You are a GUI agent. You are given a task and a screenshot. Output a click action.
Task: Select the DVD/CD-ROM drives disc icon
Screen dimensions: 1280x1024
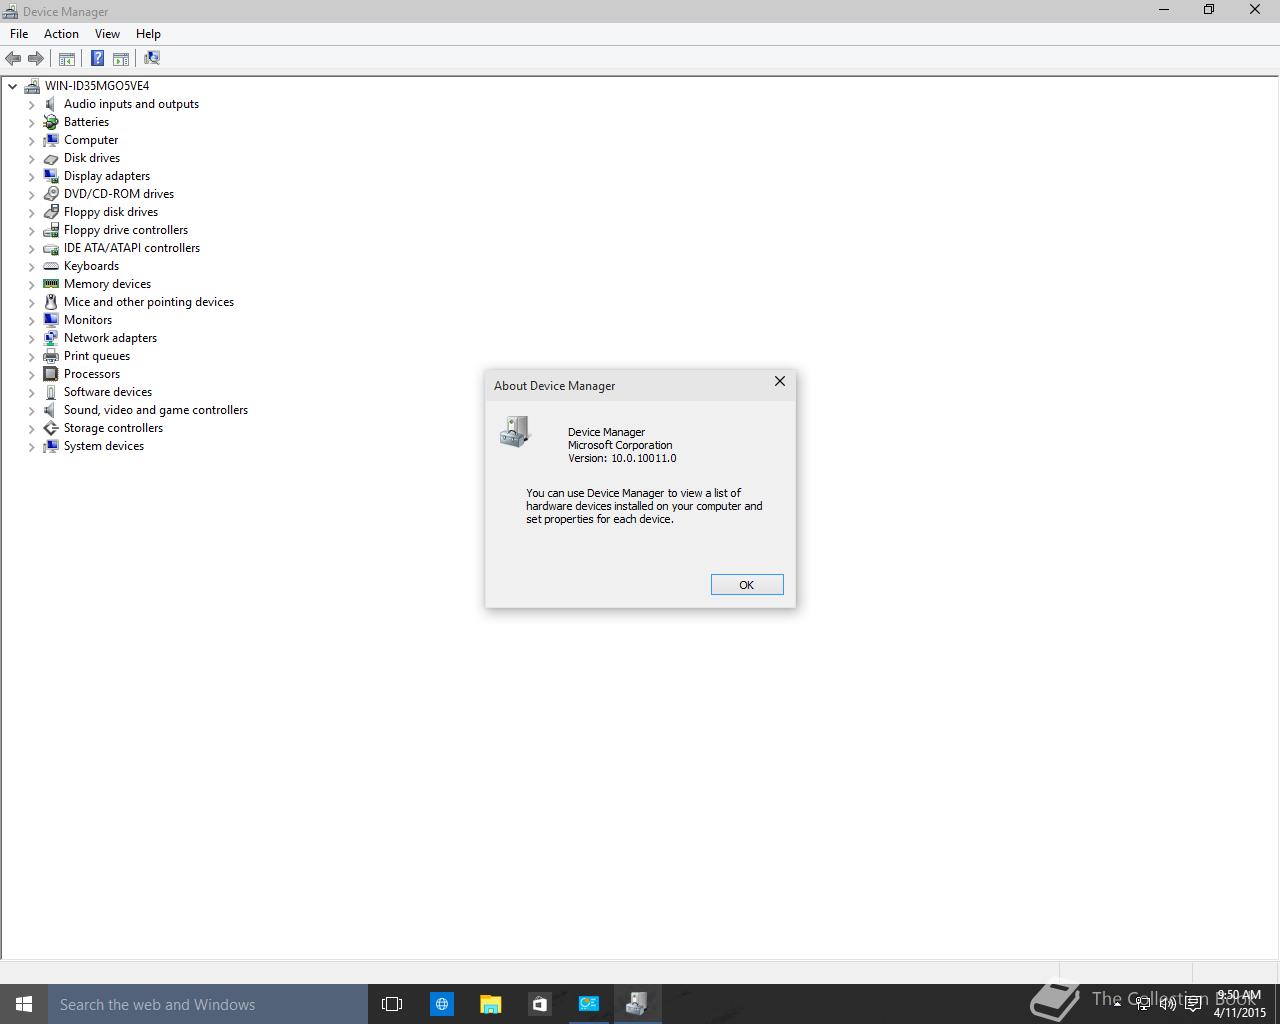pyautogui.click(x=51, y=194)
